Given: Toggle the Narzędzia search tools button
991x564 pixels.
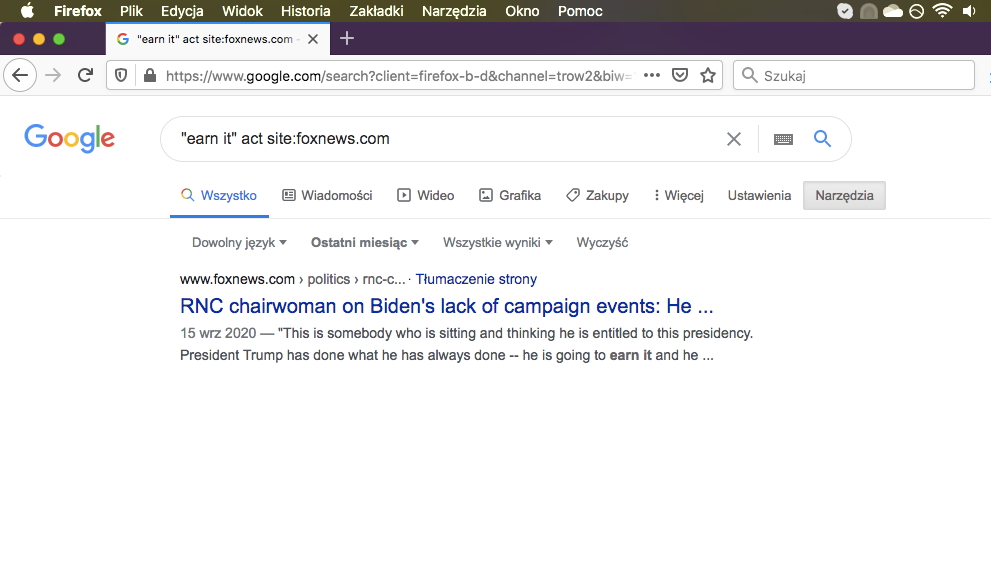Looking at the screenshot, I should (x=844, y=195).
